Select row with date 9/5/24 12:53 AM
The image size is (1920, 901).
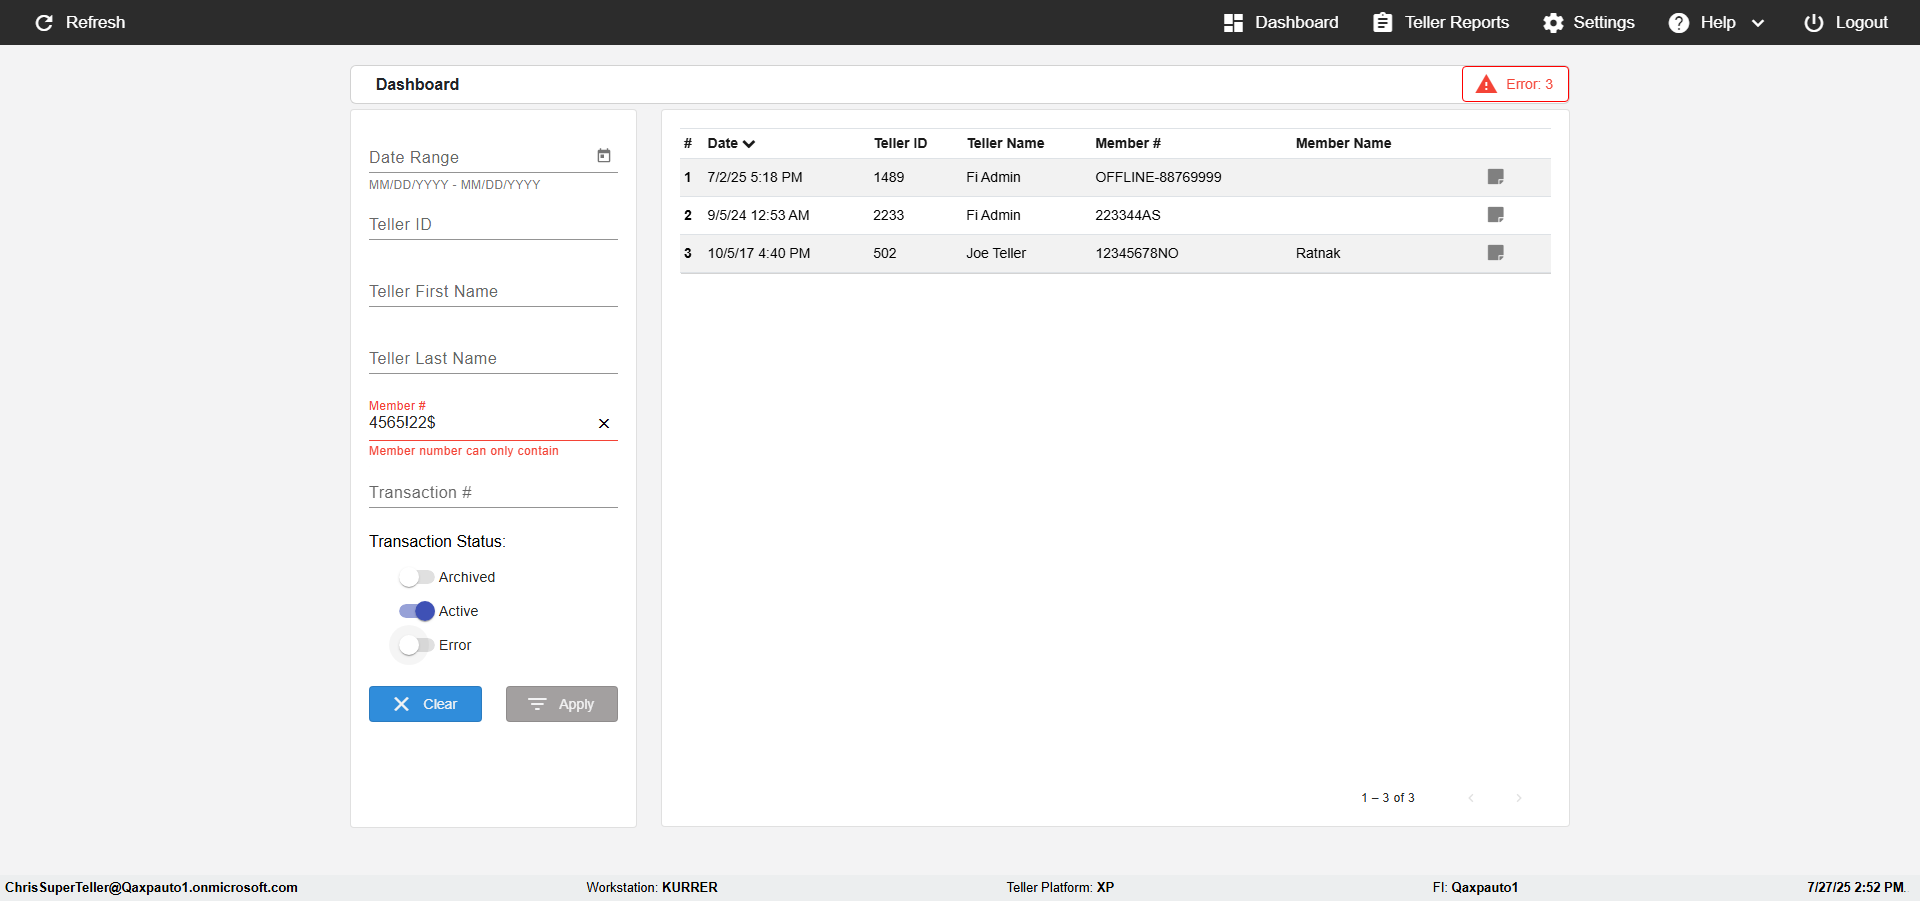[1115, 215]
